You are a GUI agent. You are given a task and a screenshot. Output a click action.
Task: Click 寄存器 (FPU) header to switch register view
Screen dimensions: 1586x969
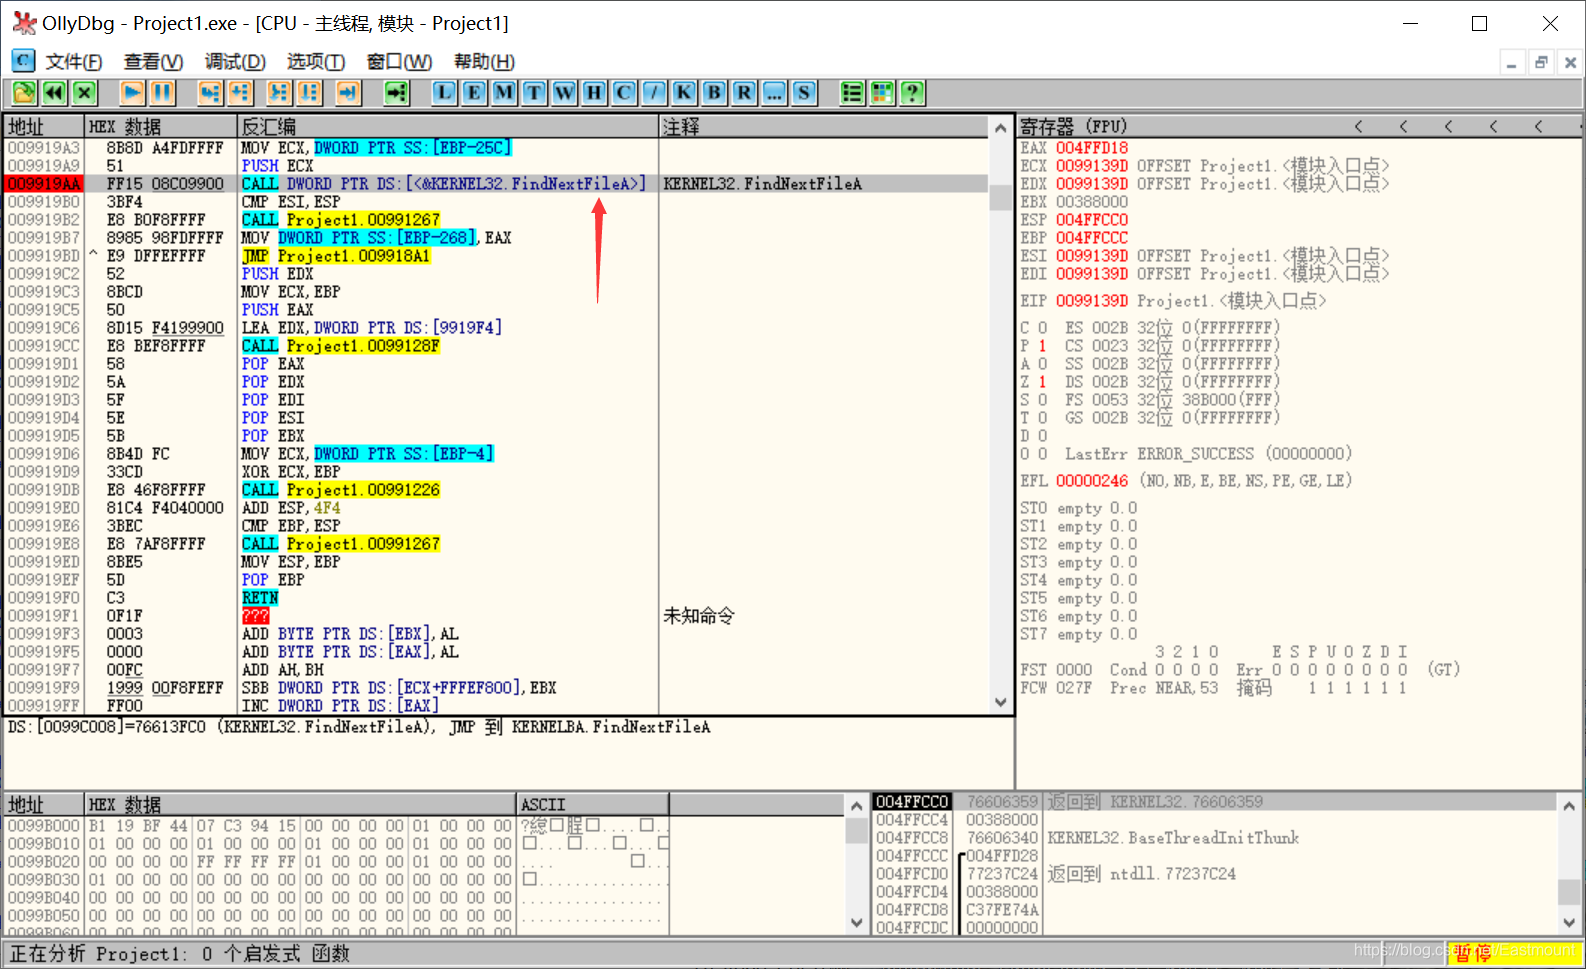pyautogui.click(x=1073, y=126)
